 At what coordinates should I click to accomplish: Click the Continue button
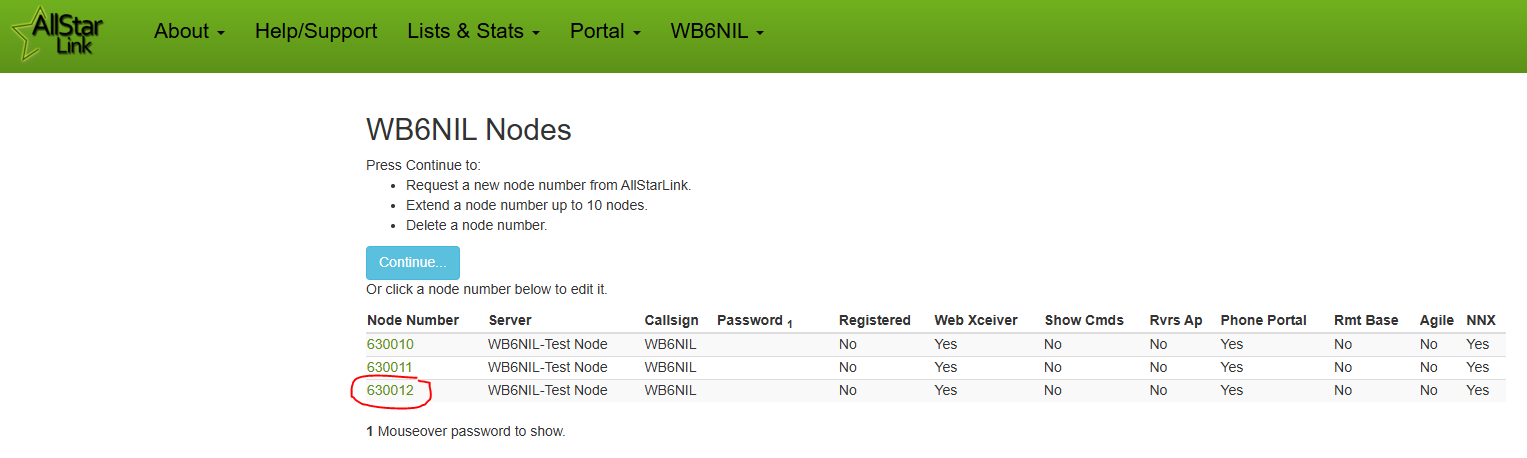tap(413, 262)
